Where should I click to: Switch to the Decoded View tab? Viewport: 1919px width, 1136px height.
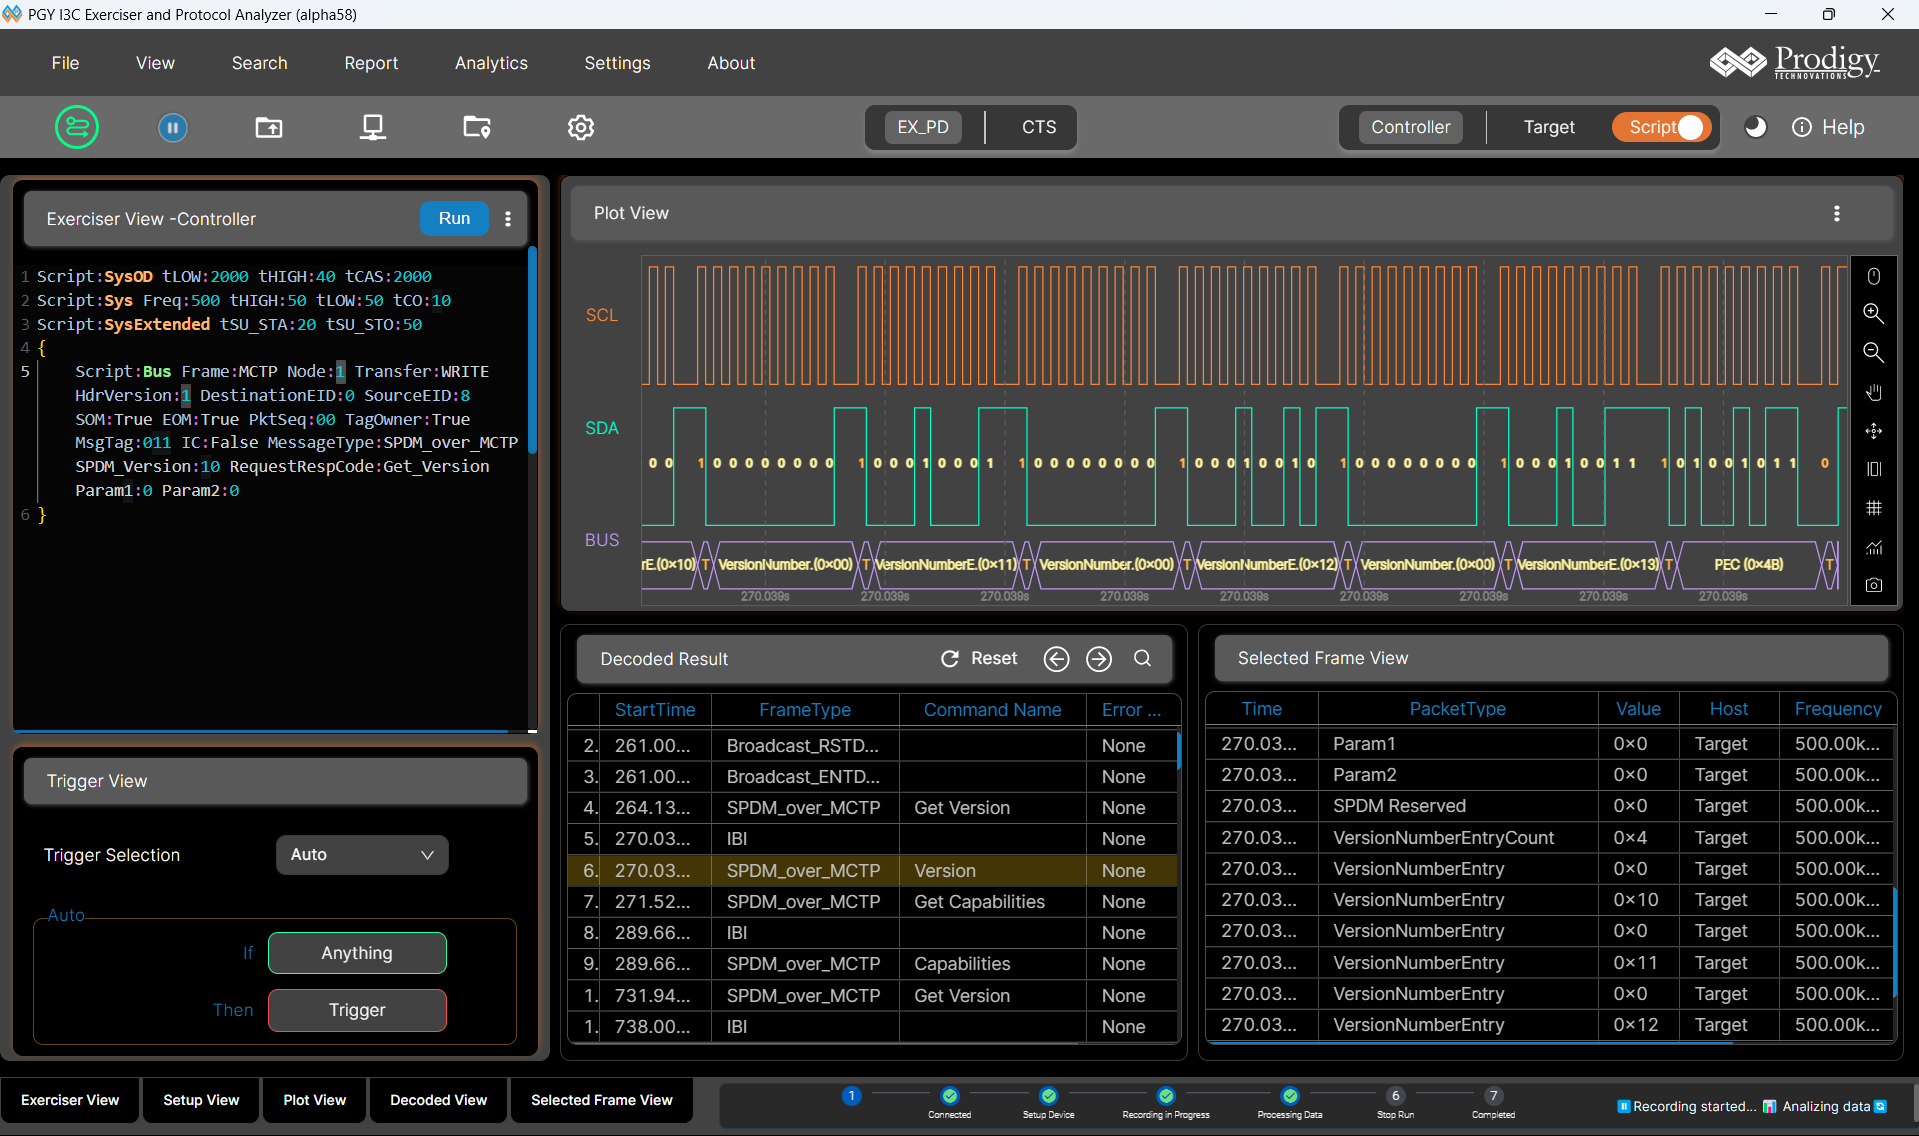pyautogui.click(x=438, y=1100)
